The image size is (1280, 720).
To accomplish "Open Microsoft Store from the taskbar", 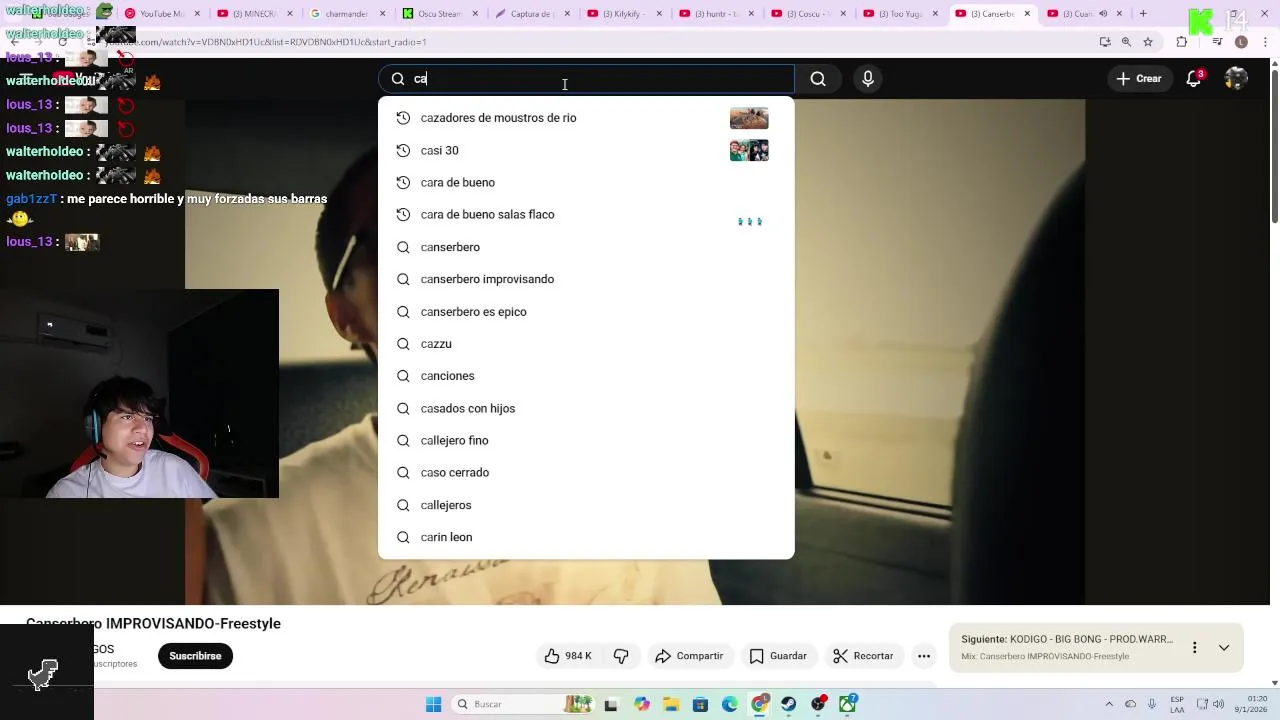I will tap(700, 704).
